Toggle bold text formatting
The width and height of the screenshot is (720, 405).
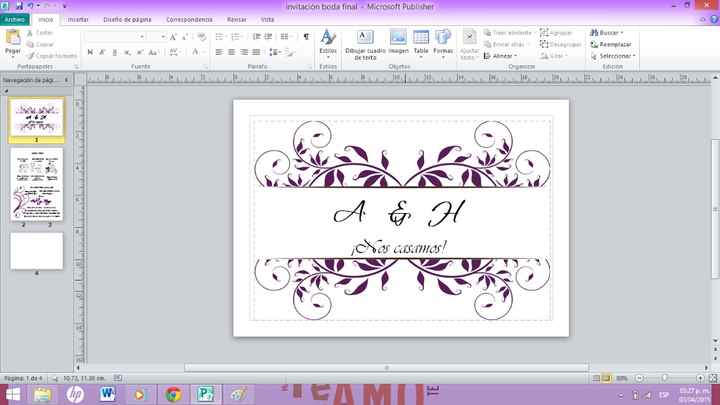[90, 52]
